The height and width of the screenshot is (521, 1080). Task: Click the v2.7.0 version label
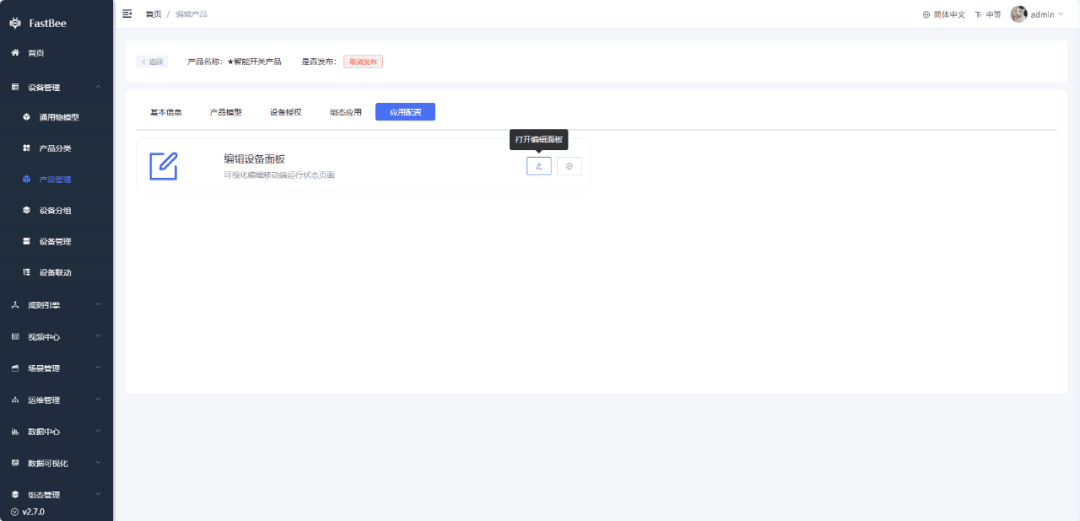33,512
